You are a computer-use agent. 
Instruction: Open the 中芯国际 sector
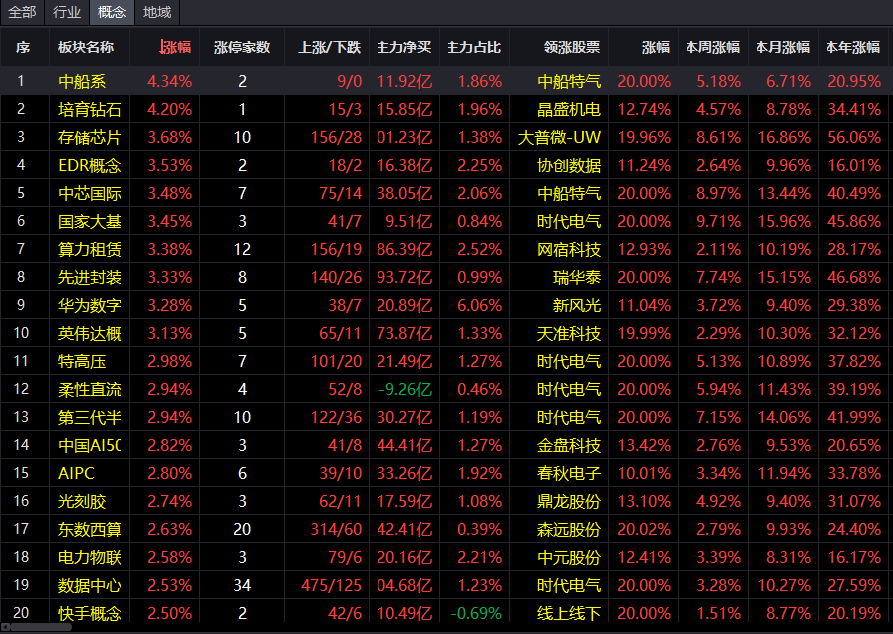coord(89,193)
